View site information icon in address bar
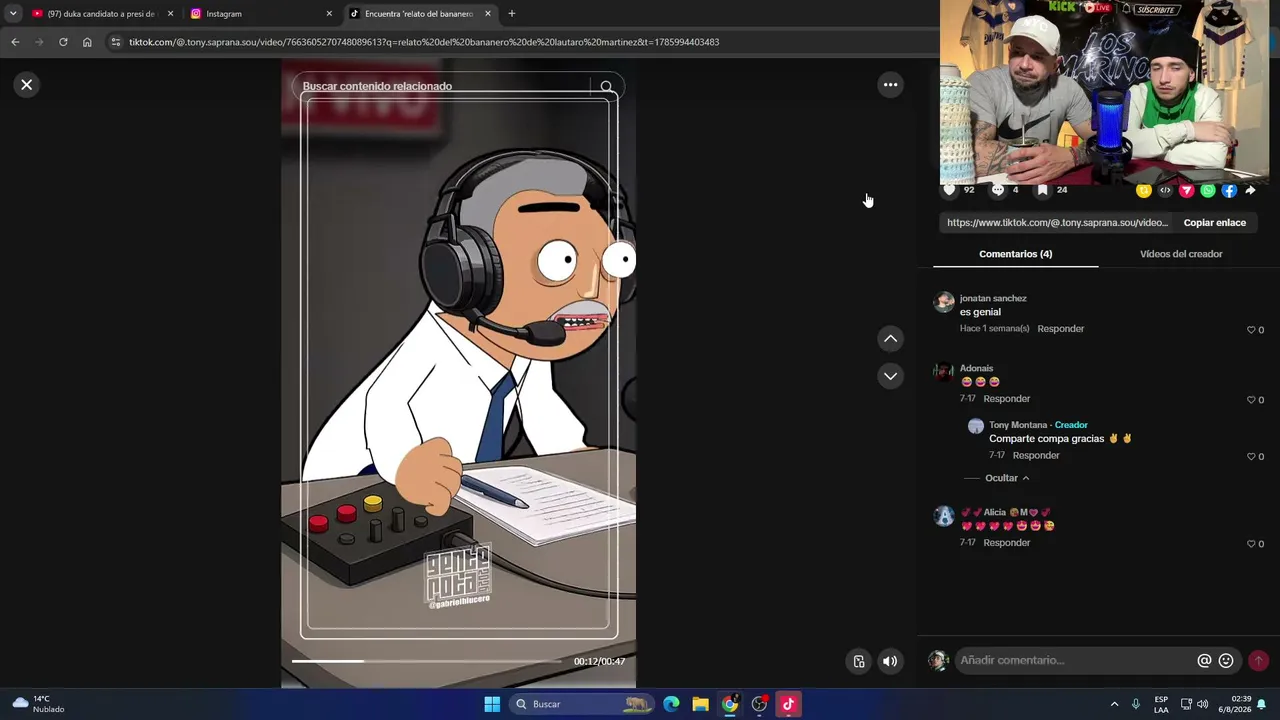Screen dimensions: 1280x720 116,42
